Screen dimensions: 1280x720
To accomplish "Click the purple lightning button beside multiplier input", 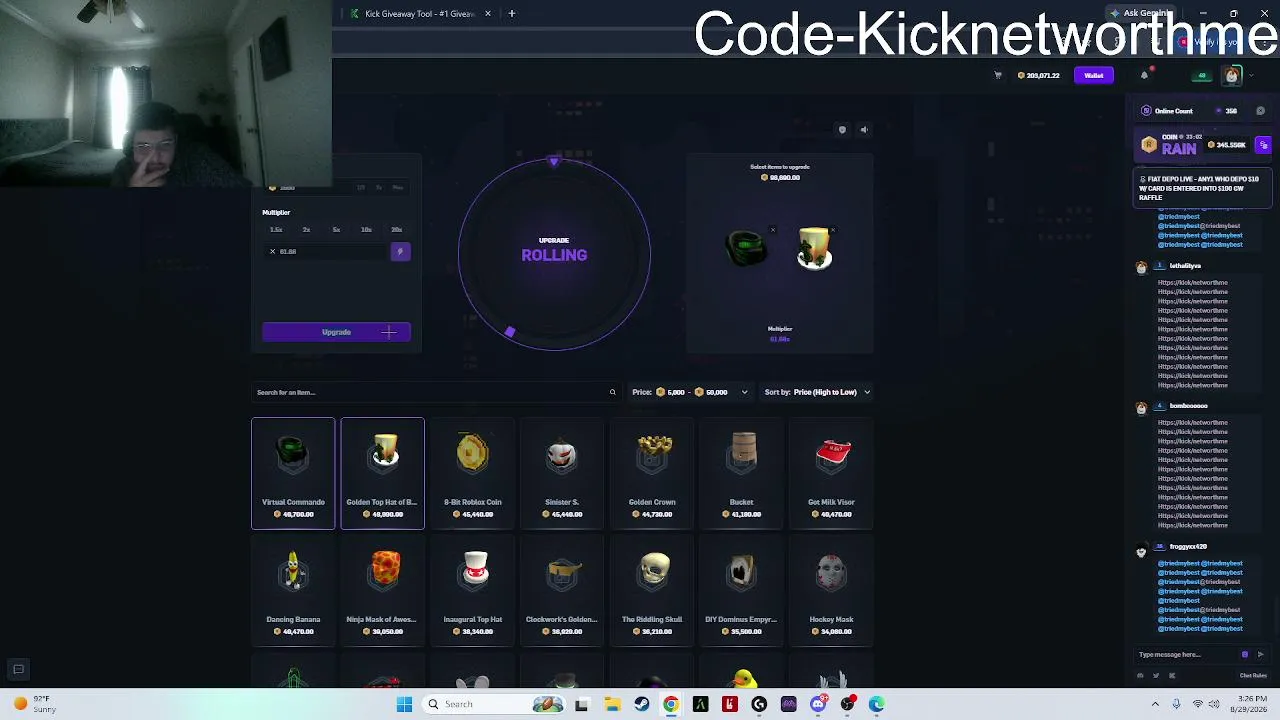I will click(x=400, y=251).
